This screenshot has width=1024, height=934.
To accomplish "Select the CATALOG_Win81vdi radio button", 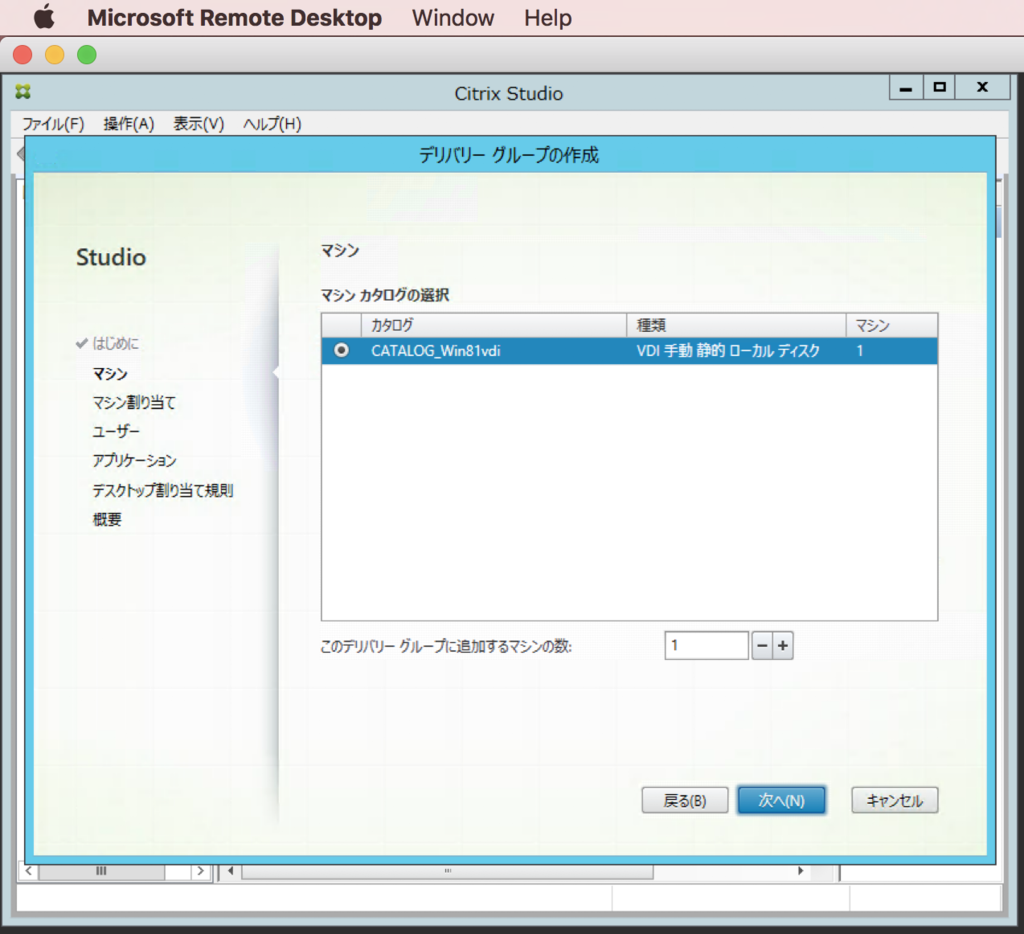I will pyautogui.click(x=341, y=351).
